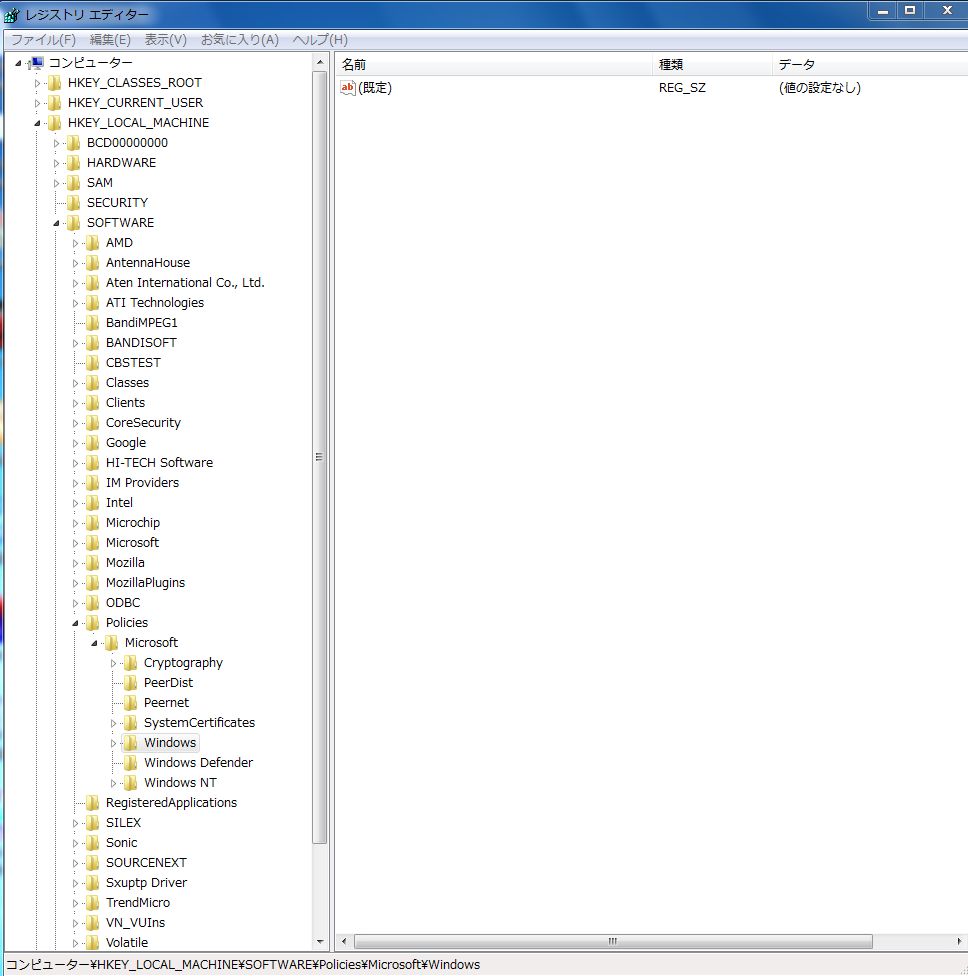Image resolution: width=968 pixels, height=976 pixels.
Task: Click the RegisteredApplications folder icon
Action: 93,802
